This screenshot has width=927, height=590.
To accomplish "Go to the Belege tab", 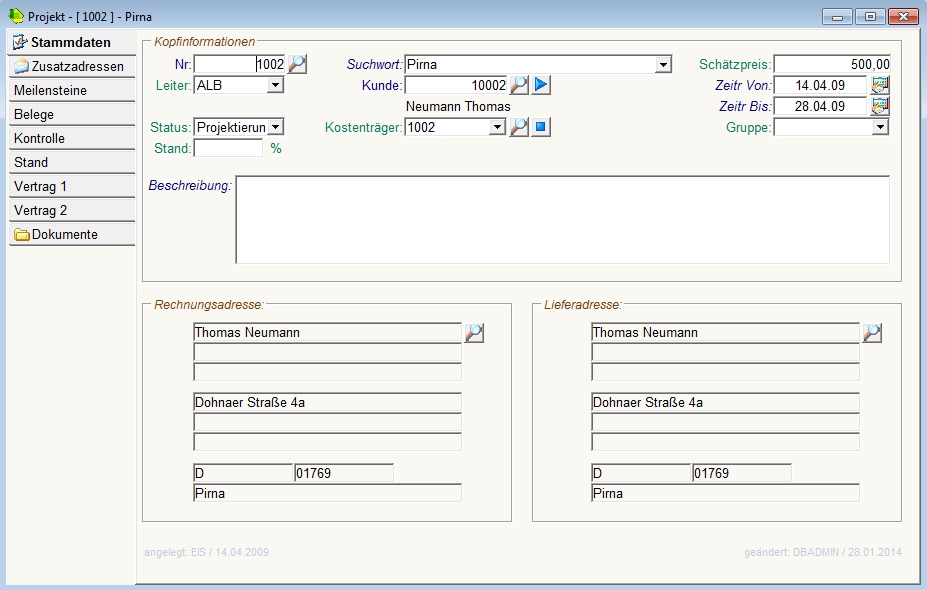I will [x=71, y=115].
